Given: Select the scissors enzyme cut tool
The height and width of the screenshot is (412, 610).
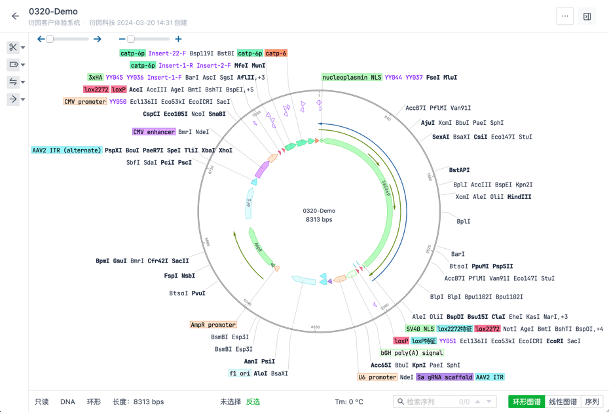Looking at the screenshot, I should 13,47.
